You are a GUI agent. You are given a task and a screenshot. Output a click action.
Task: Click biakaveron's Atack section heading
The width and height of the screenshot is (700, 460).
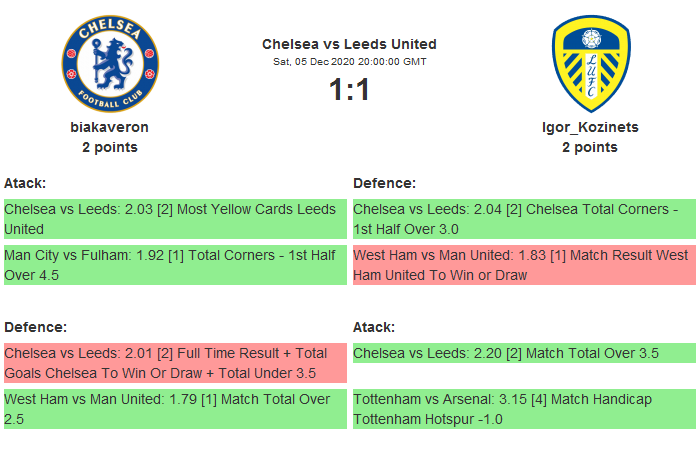(25, 183)
